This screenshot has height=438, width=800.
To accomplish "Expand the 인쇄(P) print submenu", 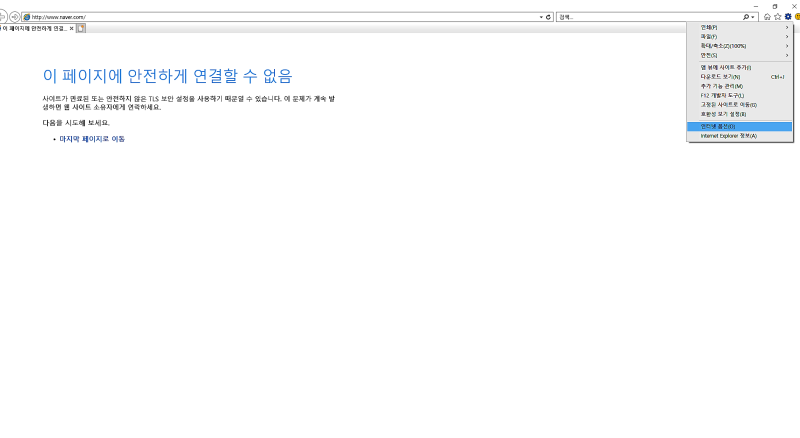I will (x=739, y=28).
